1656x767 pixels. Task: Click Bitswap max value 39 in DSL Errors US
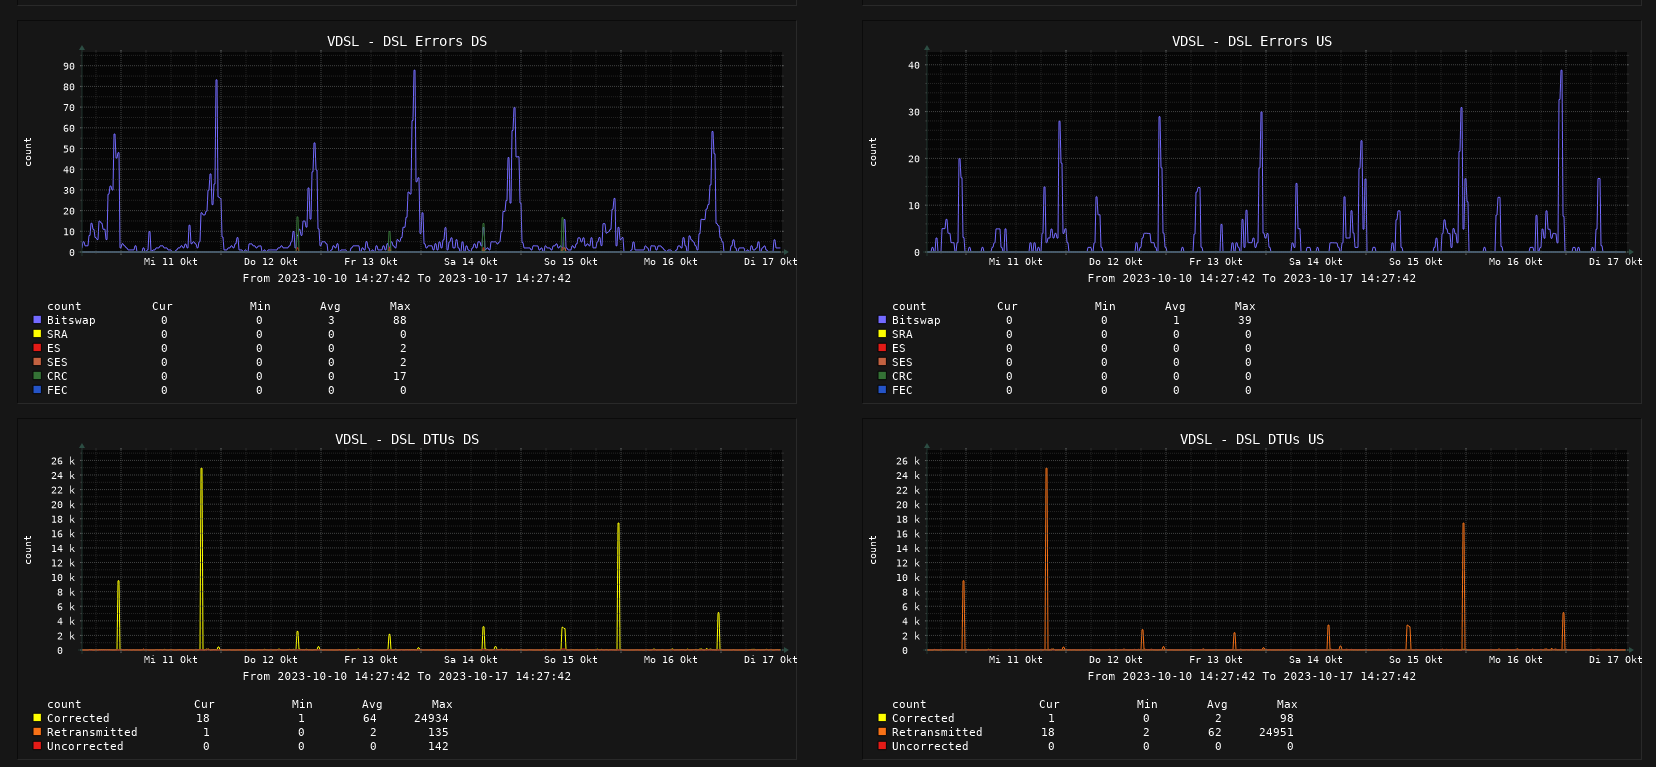point(1245,320)
